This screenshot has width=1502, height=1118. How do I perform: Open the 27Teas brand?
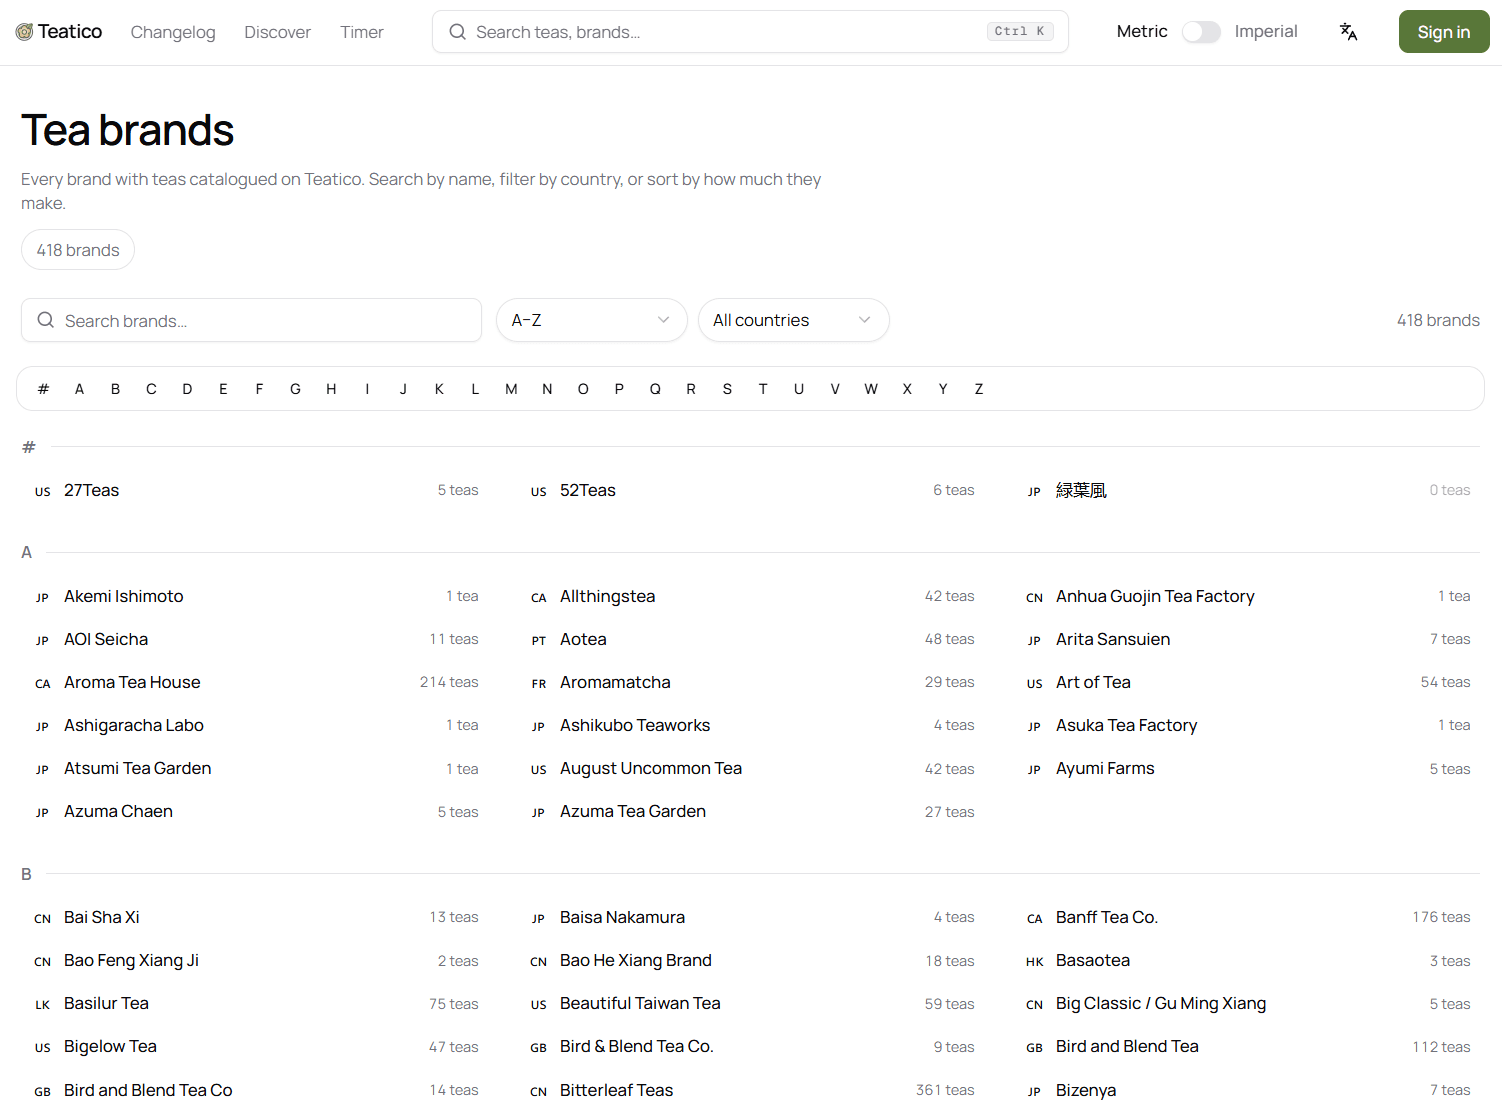256,490
